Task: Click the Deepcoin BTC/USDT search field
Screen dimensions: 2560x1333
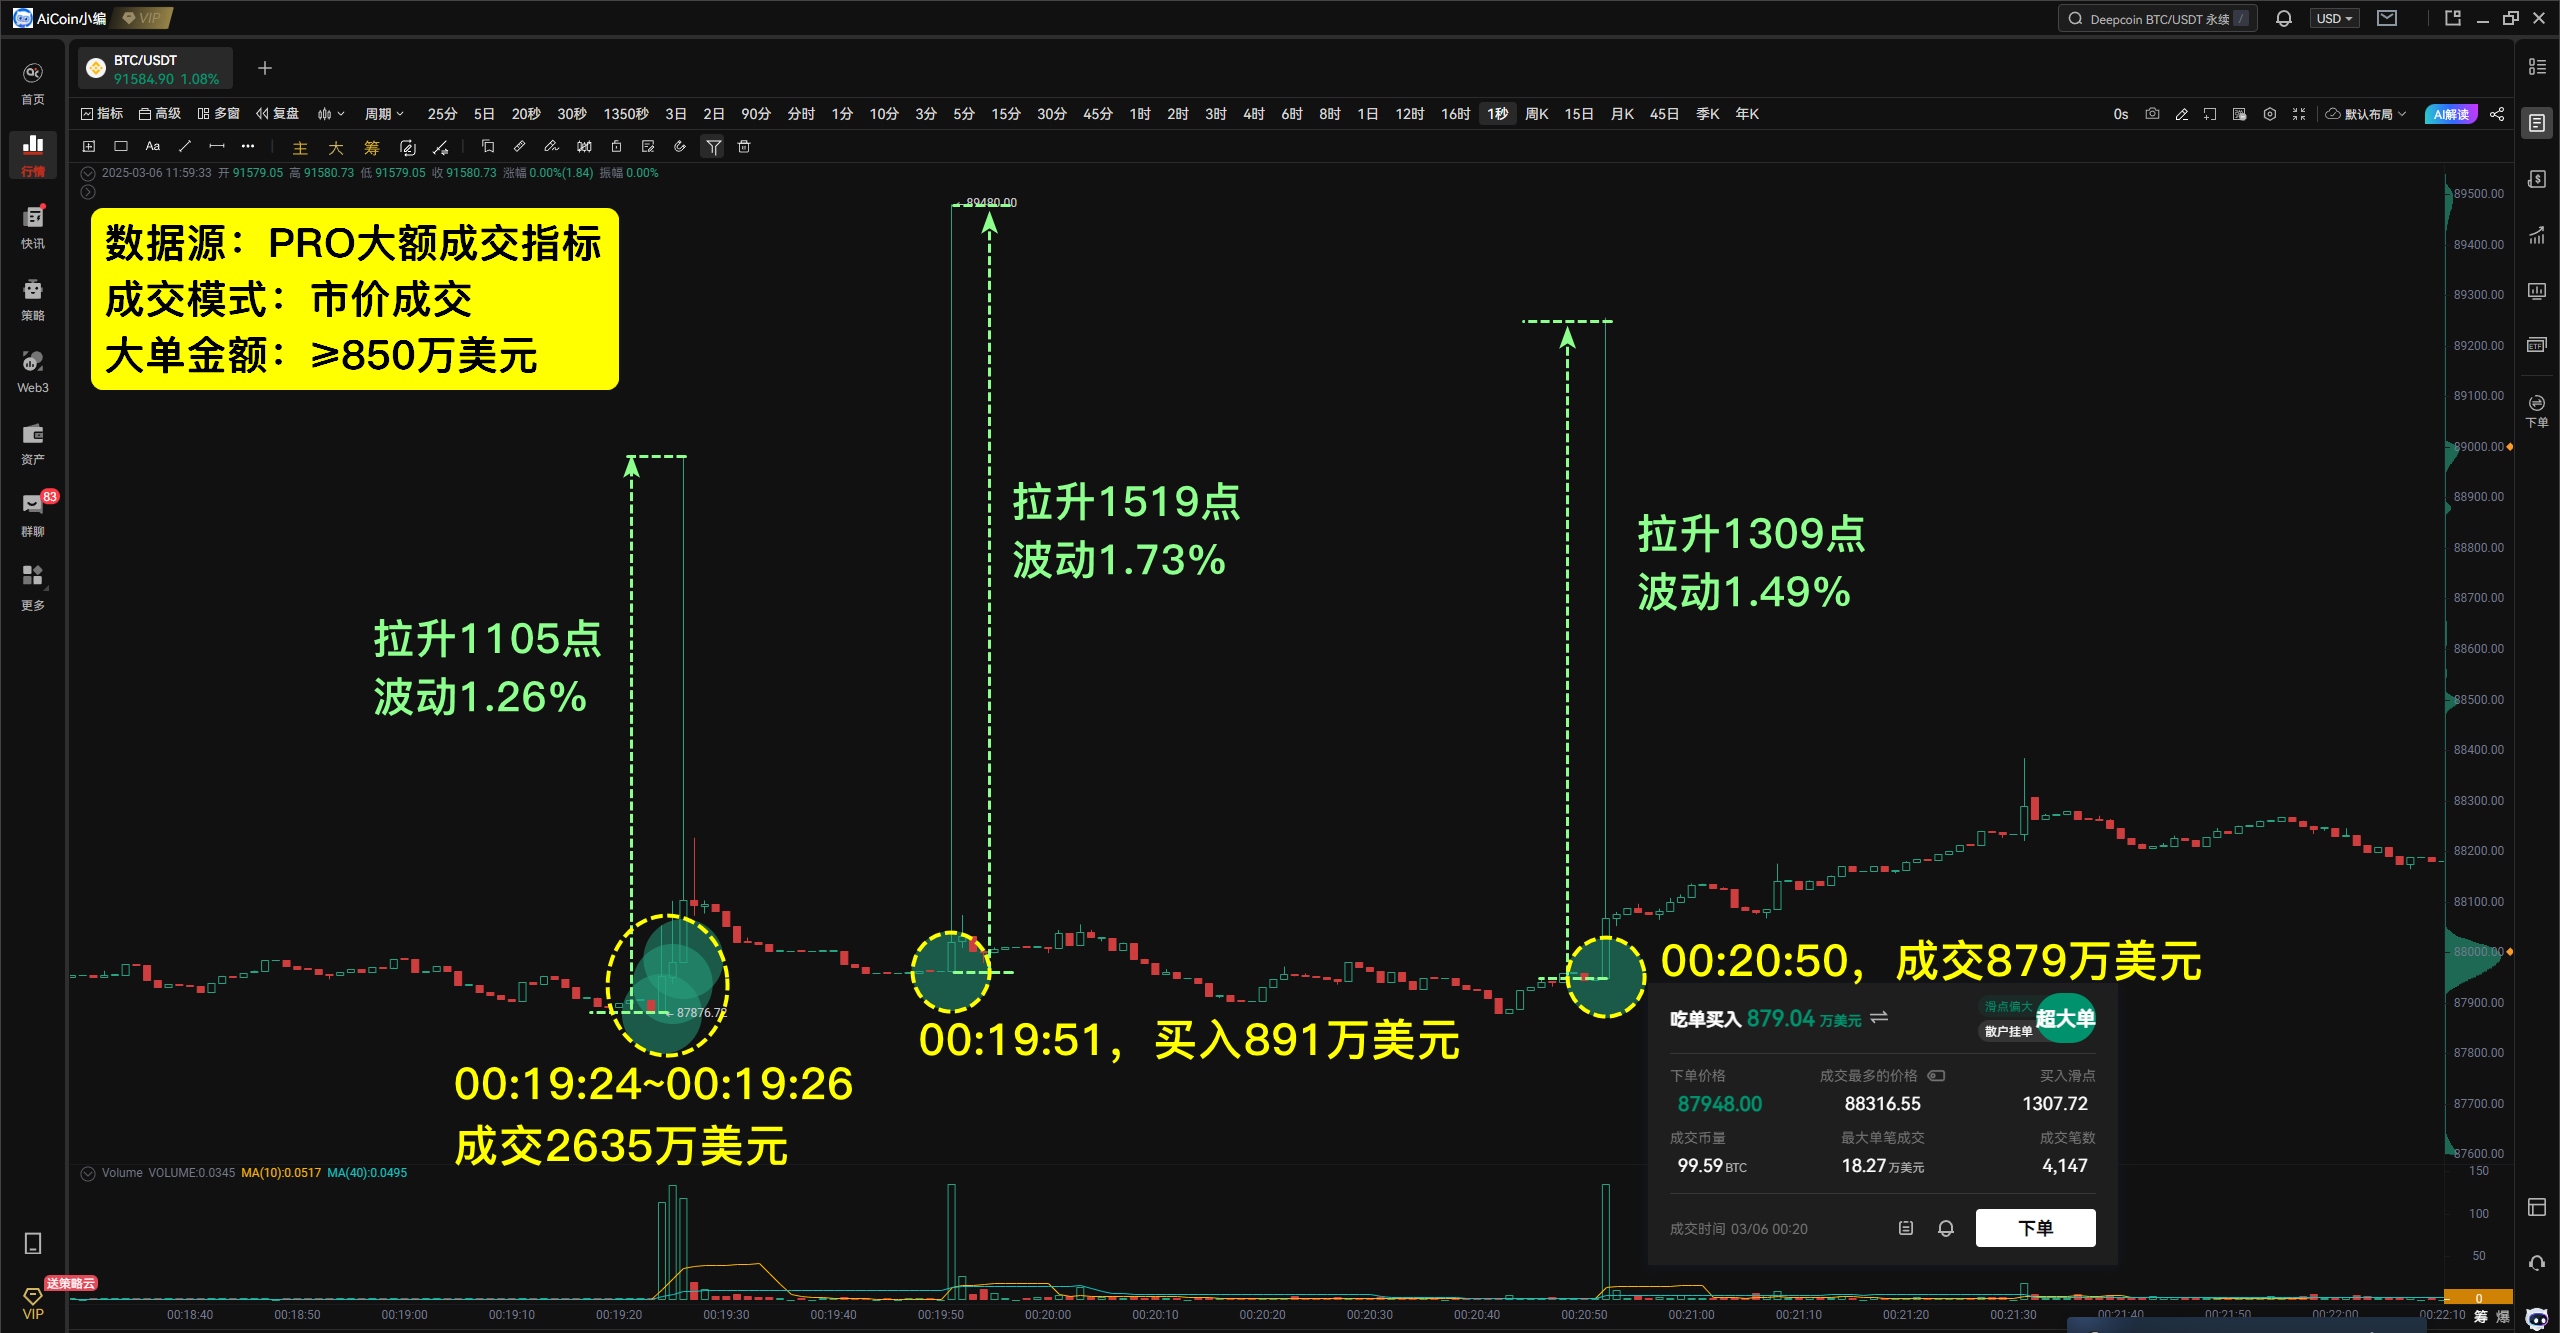Action: [x=2157, y=18]
